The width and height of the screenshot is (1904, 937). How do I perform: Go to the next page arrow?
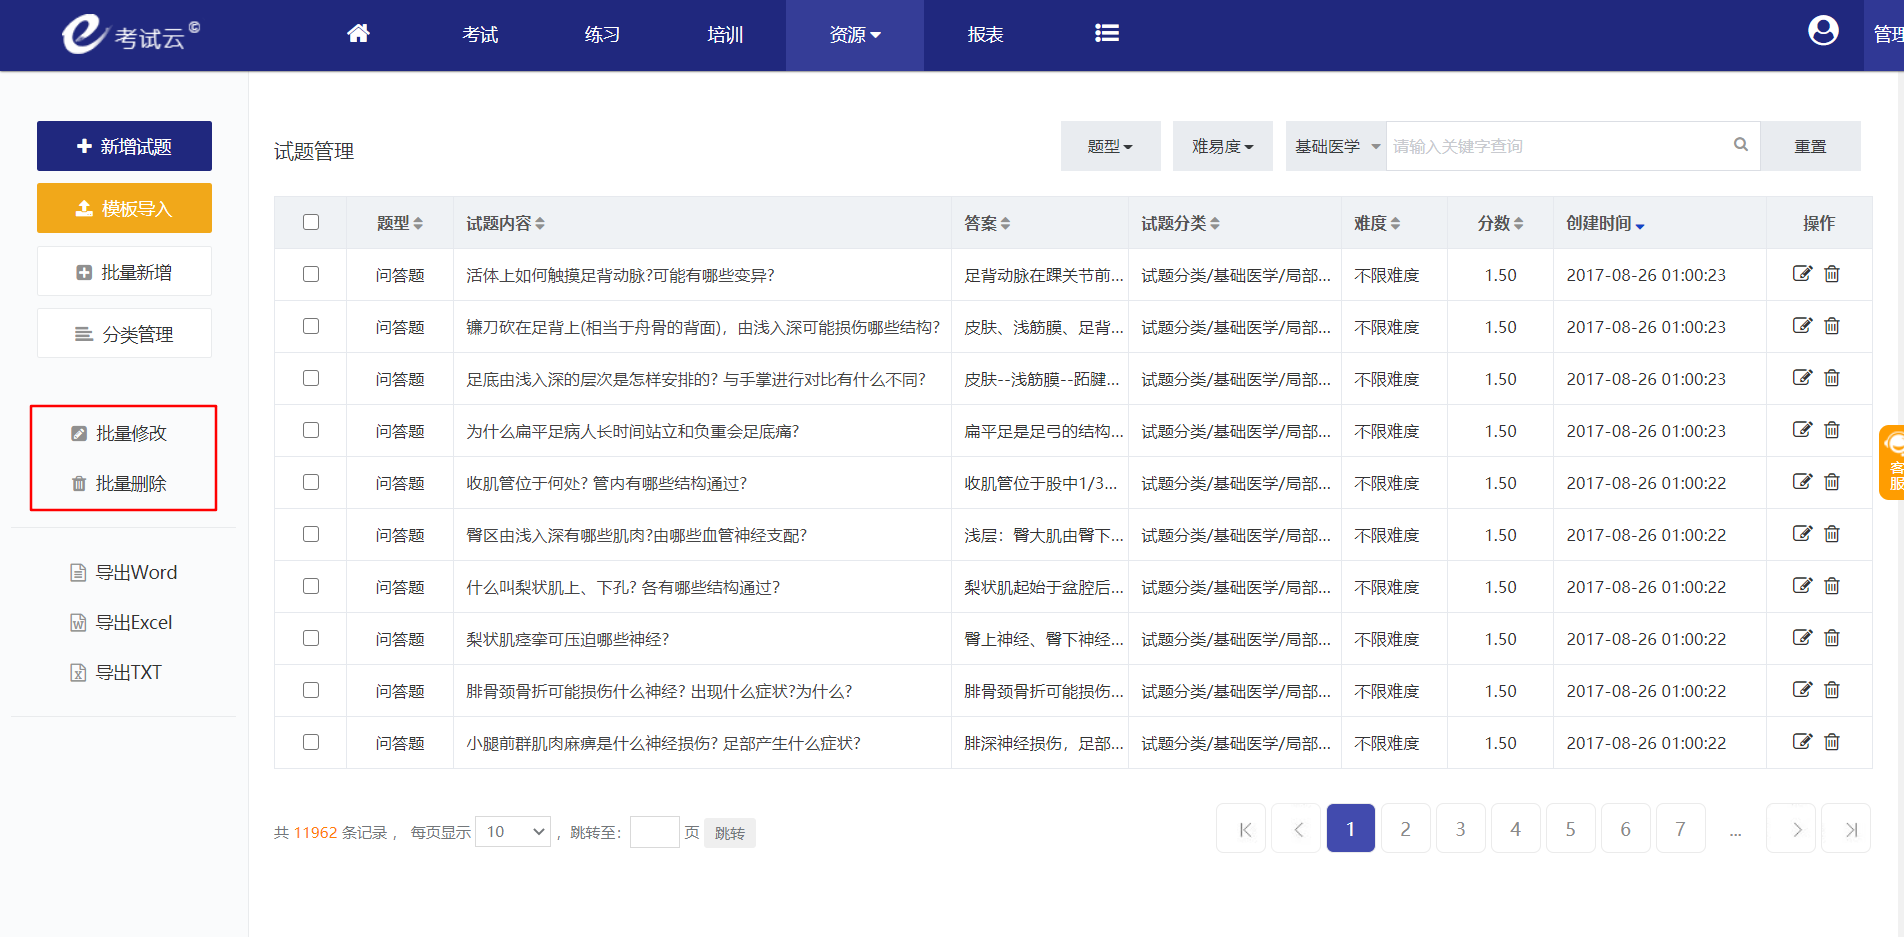(x=1791, y=829)
